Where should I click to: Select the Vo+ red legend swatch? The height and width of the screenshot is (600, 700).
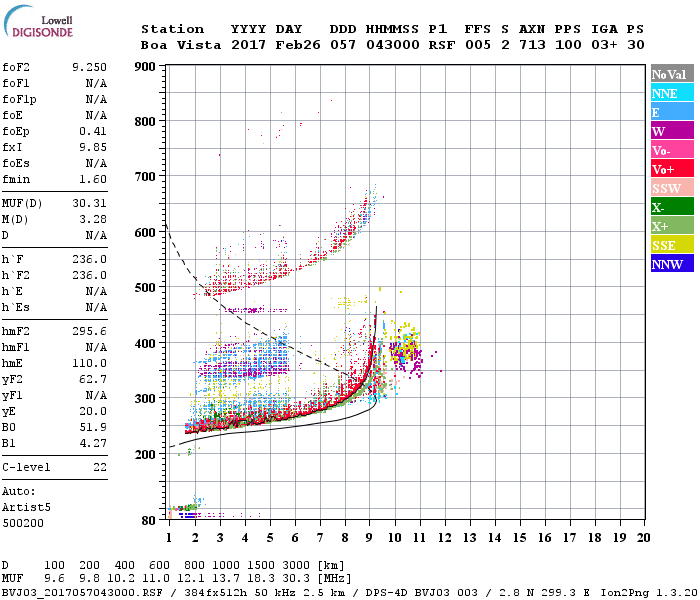pos(672,169)
